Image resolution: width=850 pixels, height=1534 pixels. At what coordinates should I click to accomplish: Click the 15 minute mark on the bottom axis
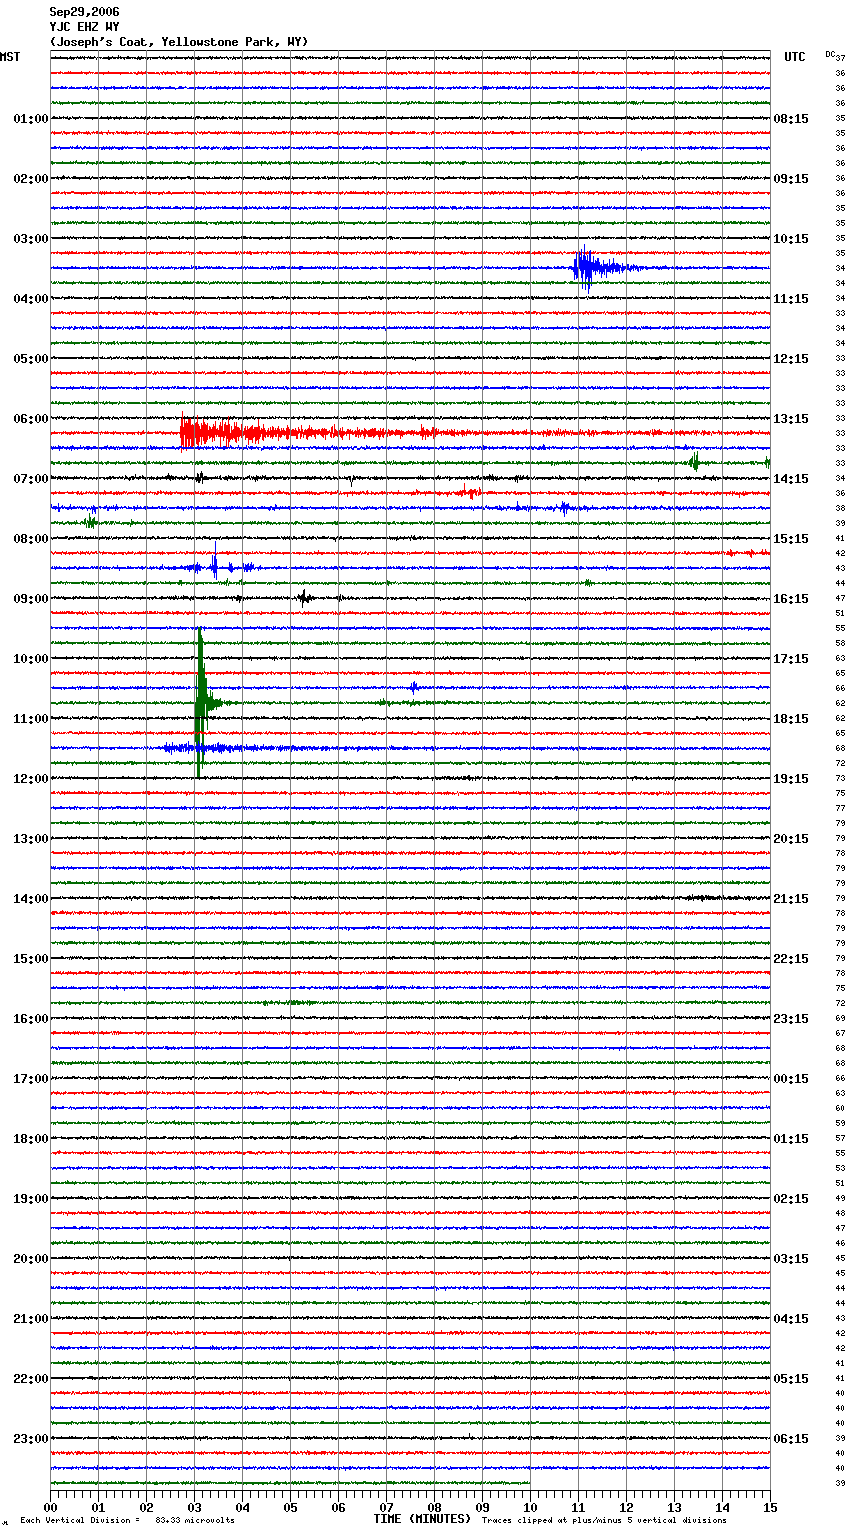tap(769, 1508)
